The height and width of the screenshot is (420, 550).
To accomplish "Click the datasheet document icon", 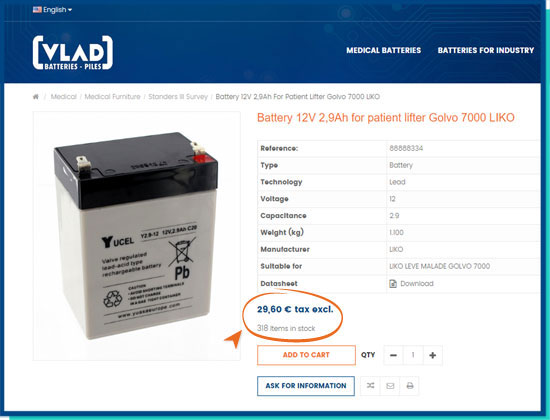I will coord(393,284).
